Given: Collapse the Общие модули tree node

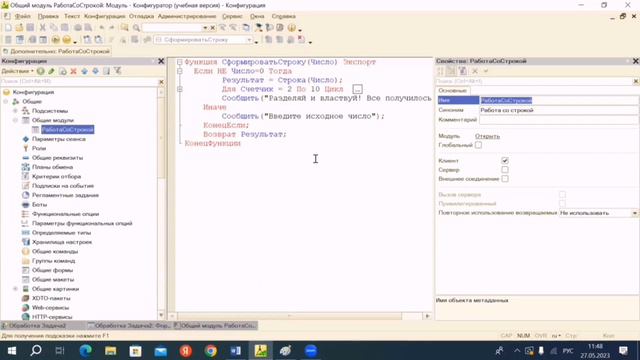Looking at the screenshot, I should (16, 120).
